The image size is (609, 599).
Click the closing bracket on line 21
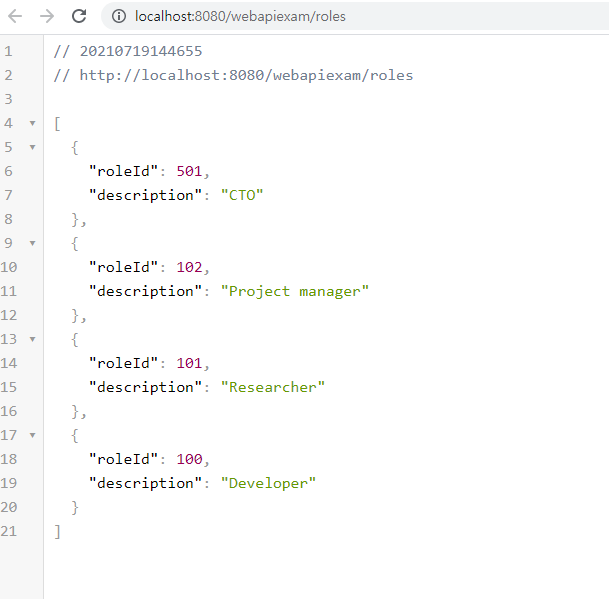point(57,531)
